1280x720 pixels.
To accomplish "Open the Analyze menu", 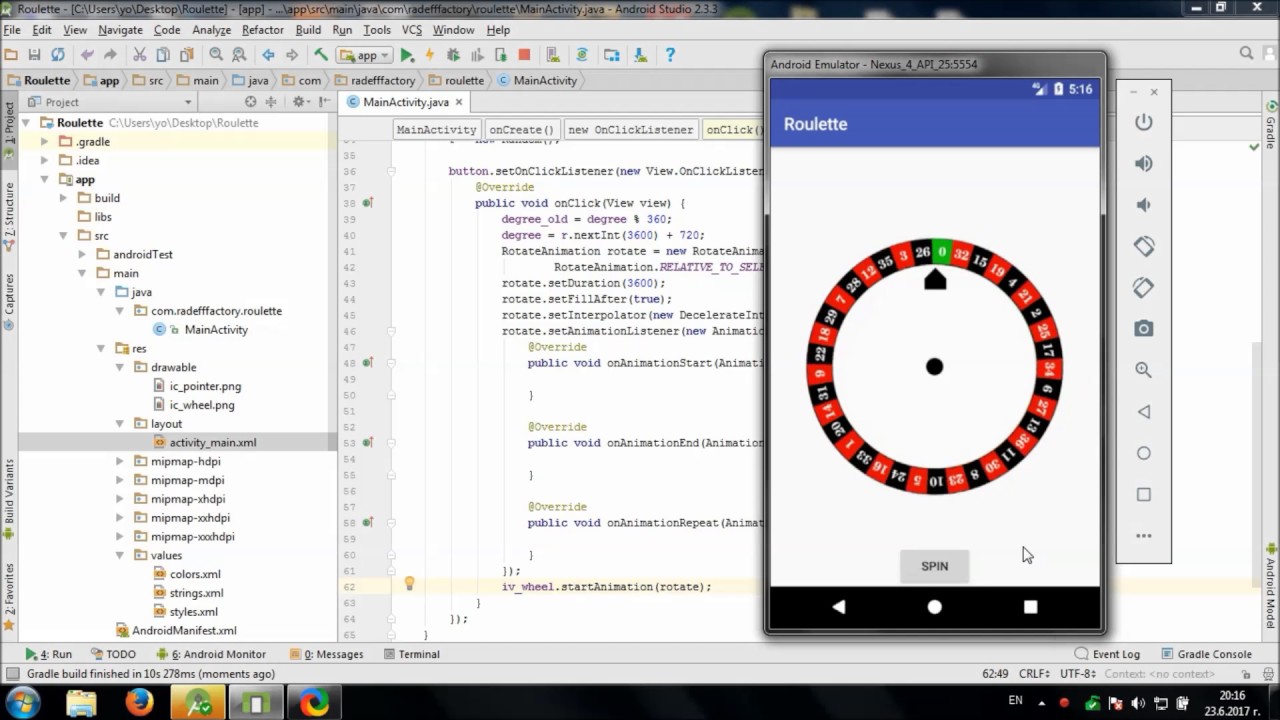I will click(211, 30).
